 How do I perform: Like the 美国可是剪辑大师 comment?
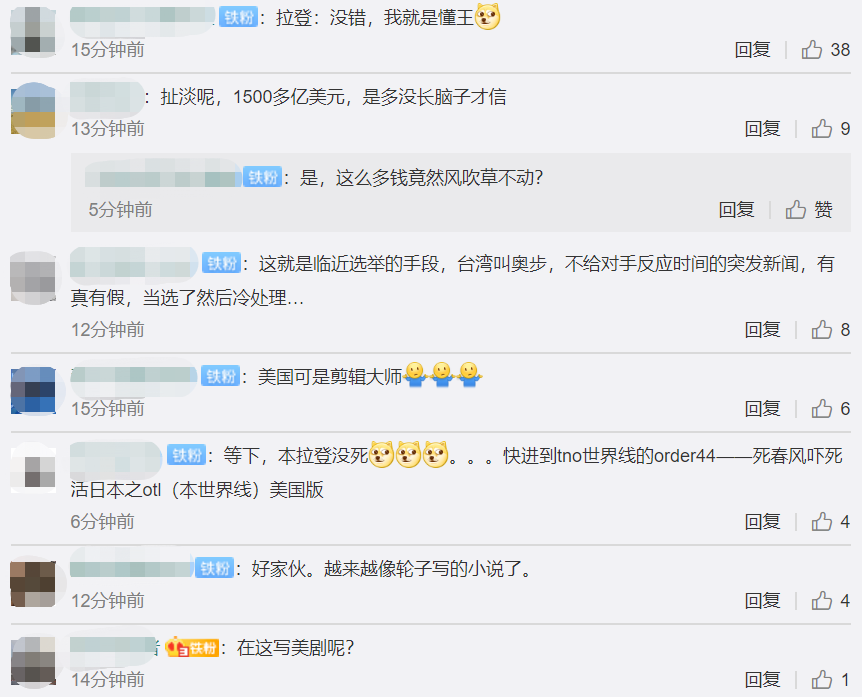[821, 408]
